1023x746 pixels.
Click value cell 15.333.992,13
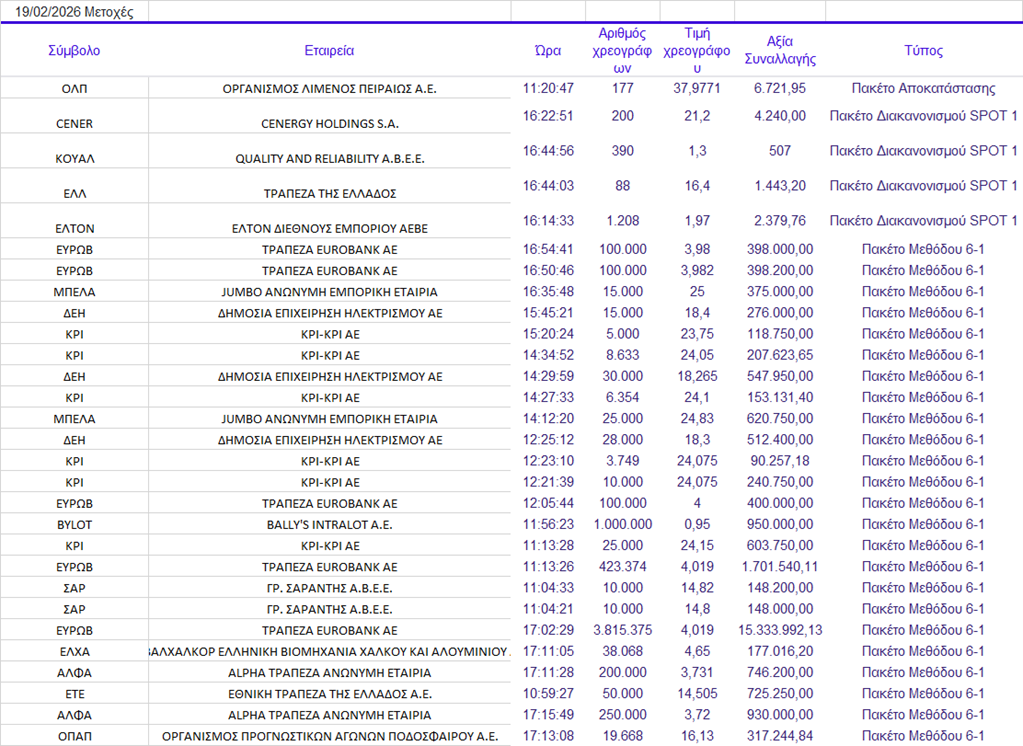coord(780,630)
